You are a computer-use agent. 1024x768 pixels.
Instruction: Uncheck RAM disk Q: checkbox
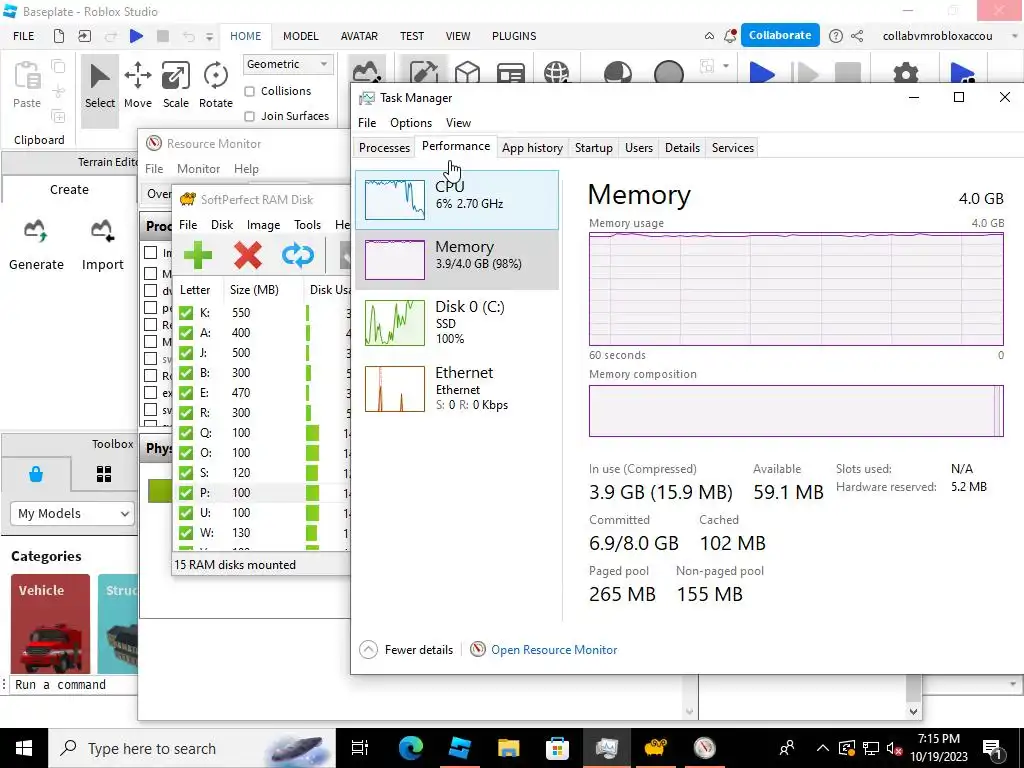(186, 433)
